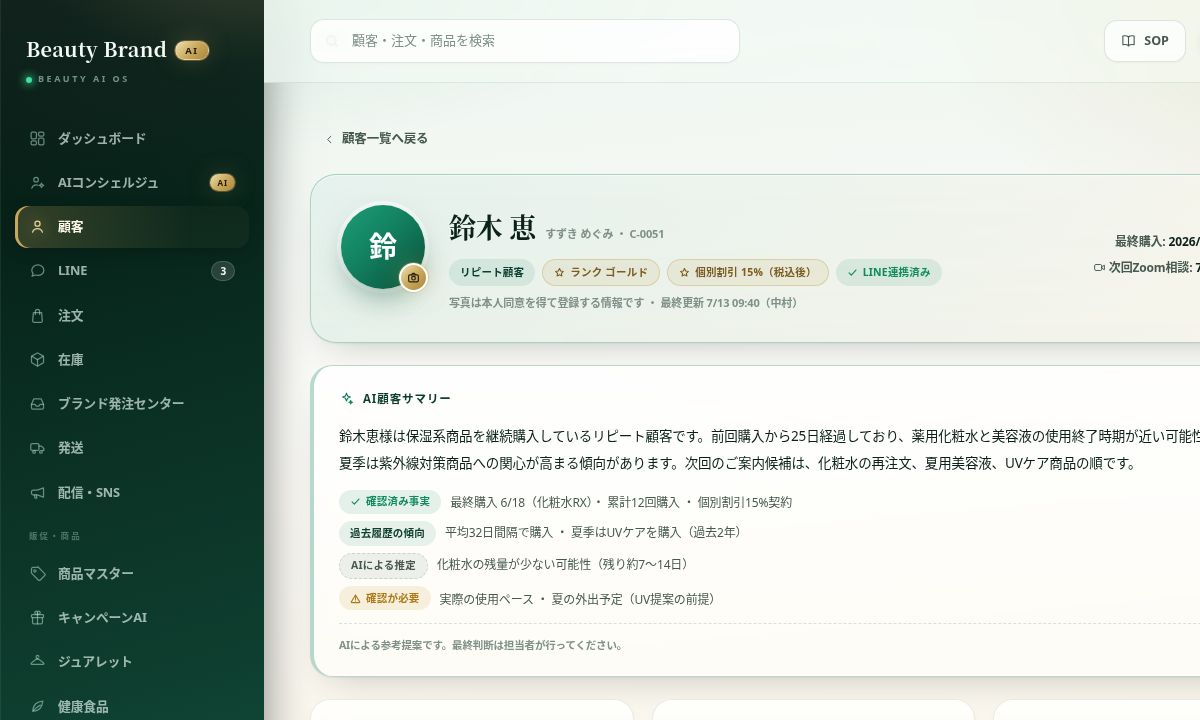This screenshot has width=1200, height=720.
Task: Click the customer name 鈴木 恵
Action: tap(493, 227)
